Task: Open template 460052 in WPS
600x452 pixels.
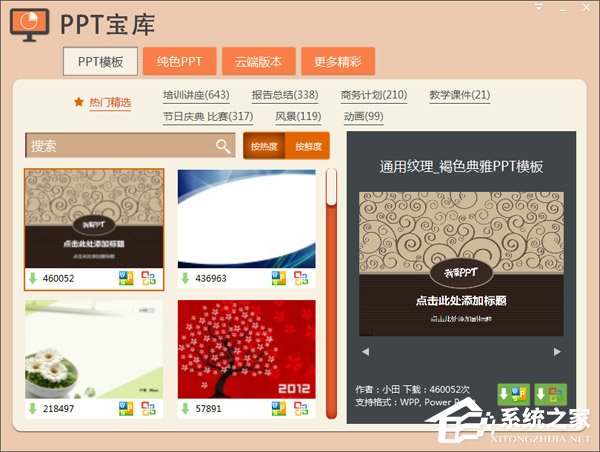Action: (x=126, y=278)
